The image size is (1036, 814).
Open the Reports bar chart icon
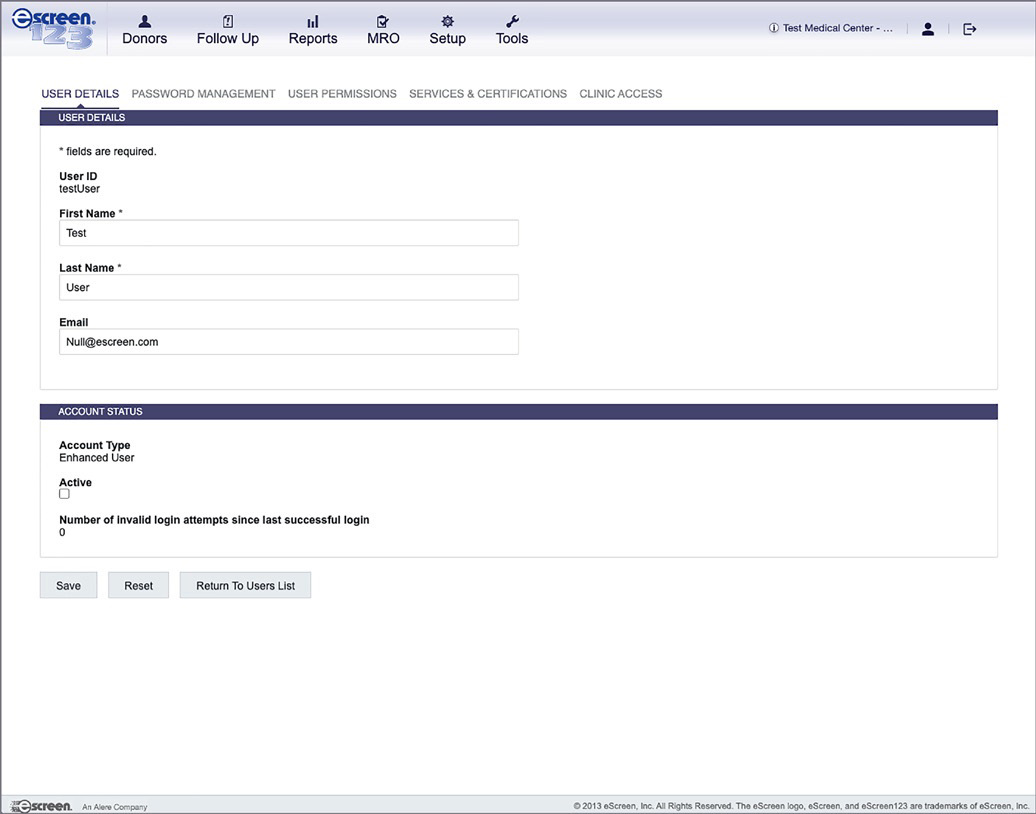[x=313, y=21]
